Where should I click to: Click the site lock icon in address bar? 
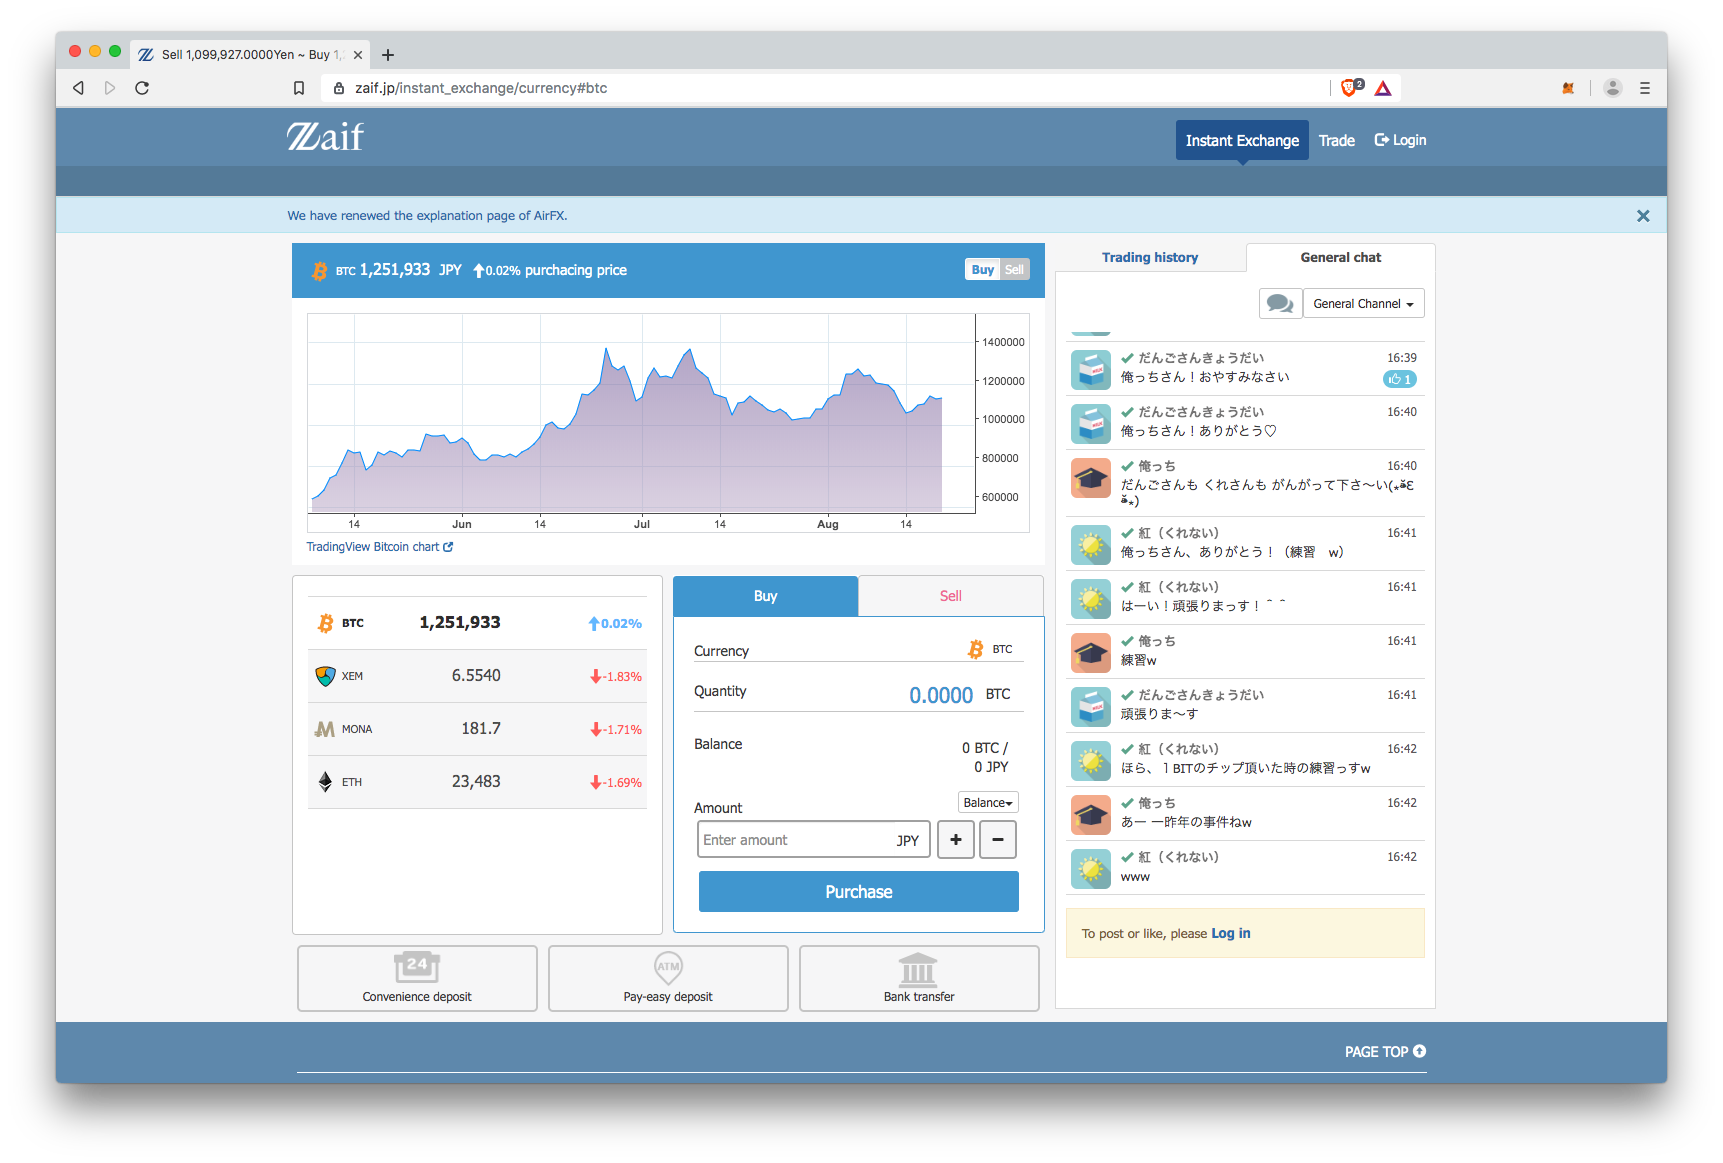pos(339,88)
